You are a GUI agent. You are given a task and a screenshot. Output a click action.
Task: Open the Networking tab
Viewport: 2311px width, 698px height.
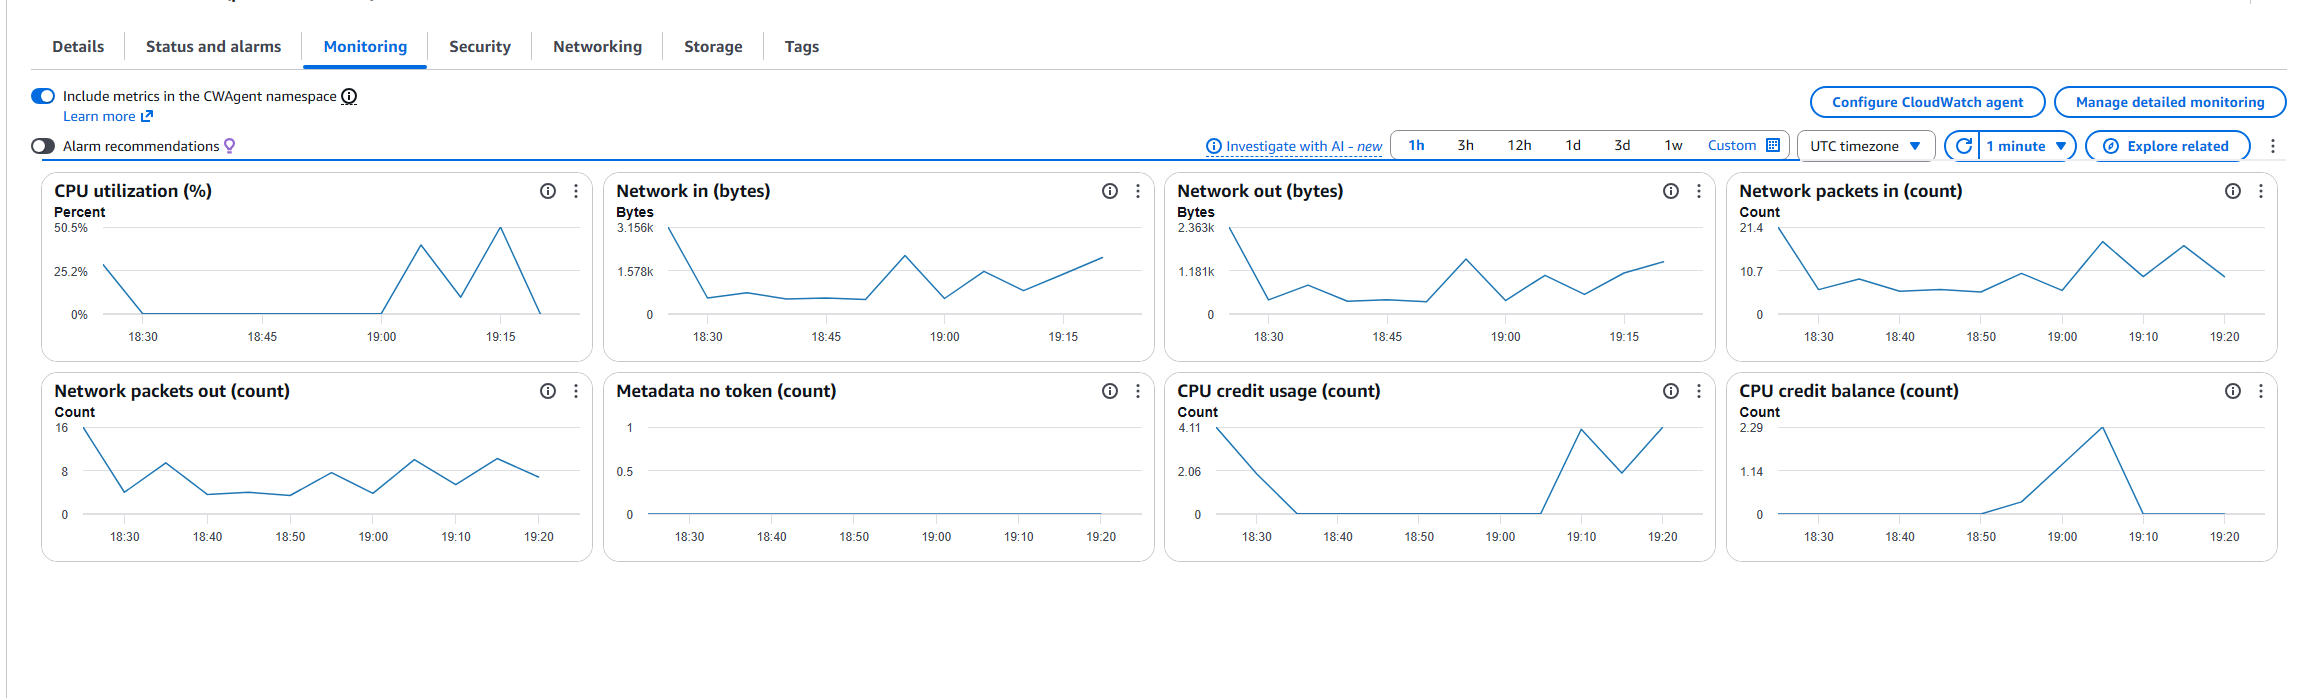(597, 46)
